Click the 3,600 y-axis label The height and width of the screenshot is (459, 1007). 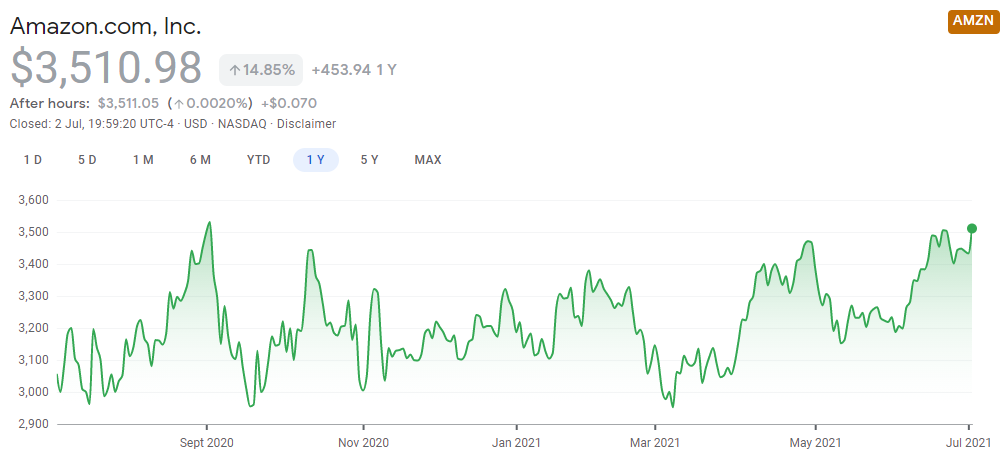click(31, 200)
